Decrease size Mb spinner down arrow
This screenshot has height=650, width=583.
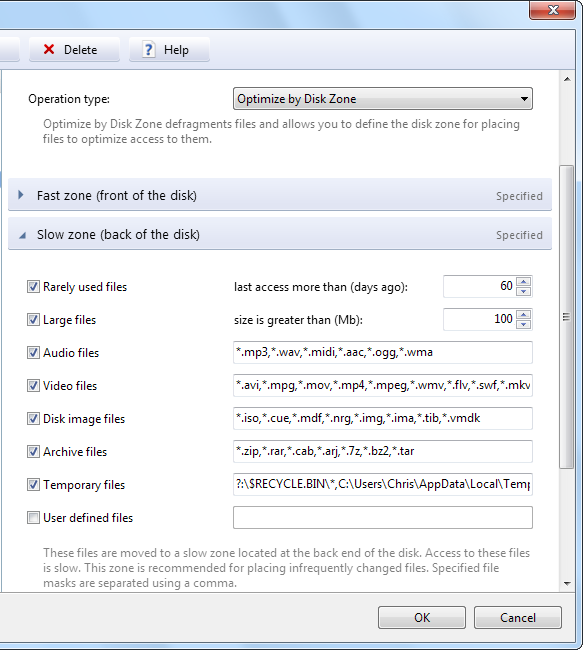[524, 325]
